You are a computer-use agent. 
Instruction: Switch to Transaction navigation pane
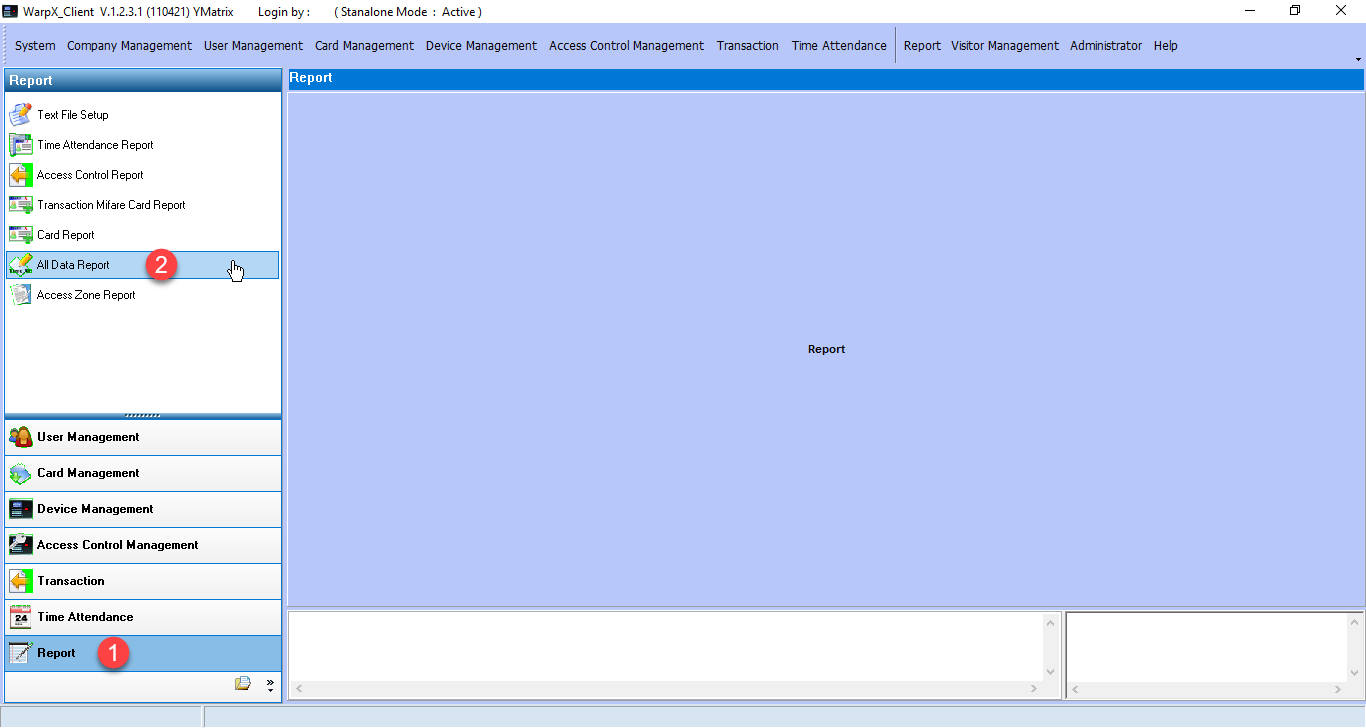click(143, 581)
